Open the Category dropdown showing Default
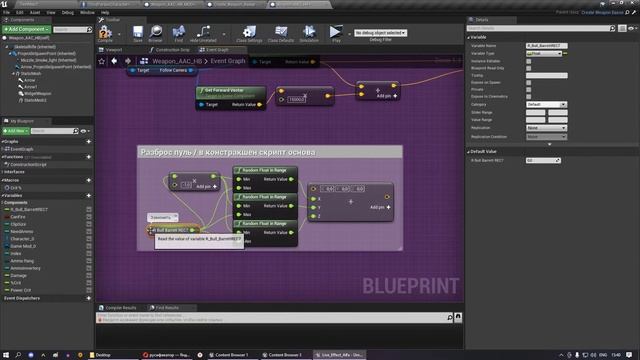Viewport: 640px width, 360px height. click(x=547, y=104)
